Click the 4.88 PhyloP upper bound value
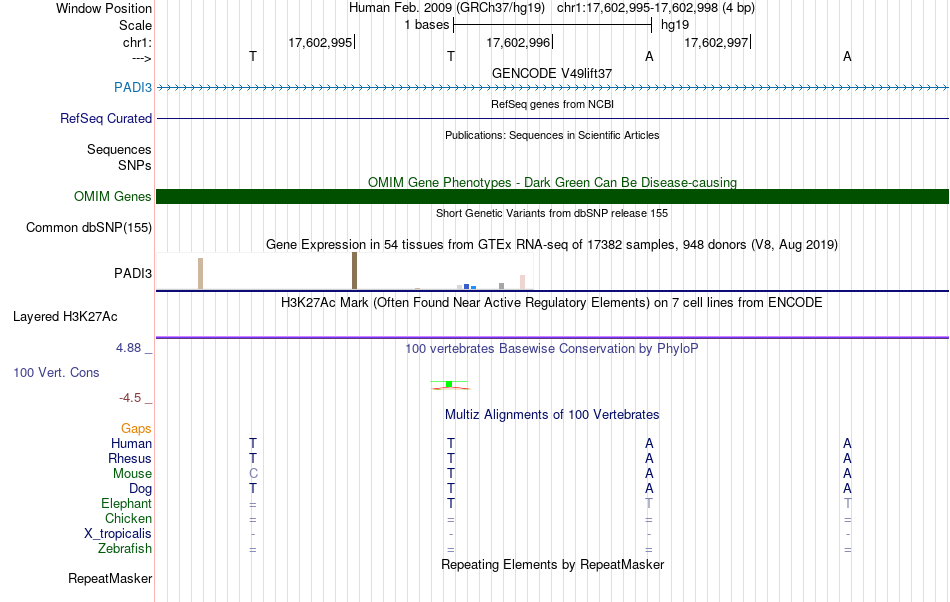 [x=128, y=348]
